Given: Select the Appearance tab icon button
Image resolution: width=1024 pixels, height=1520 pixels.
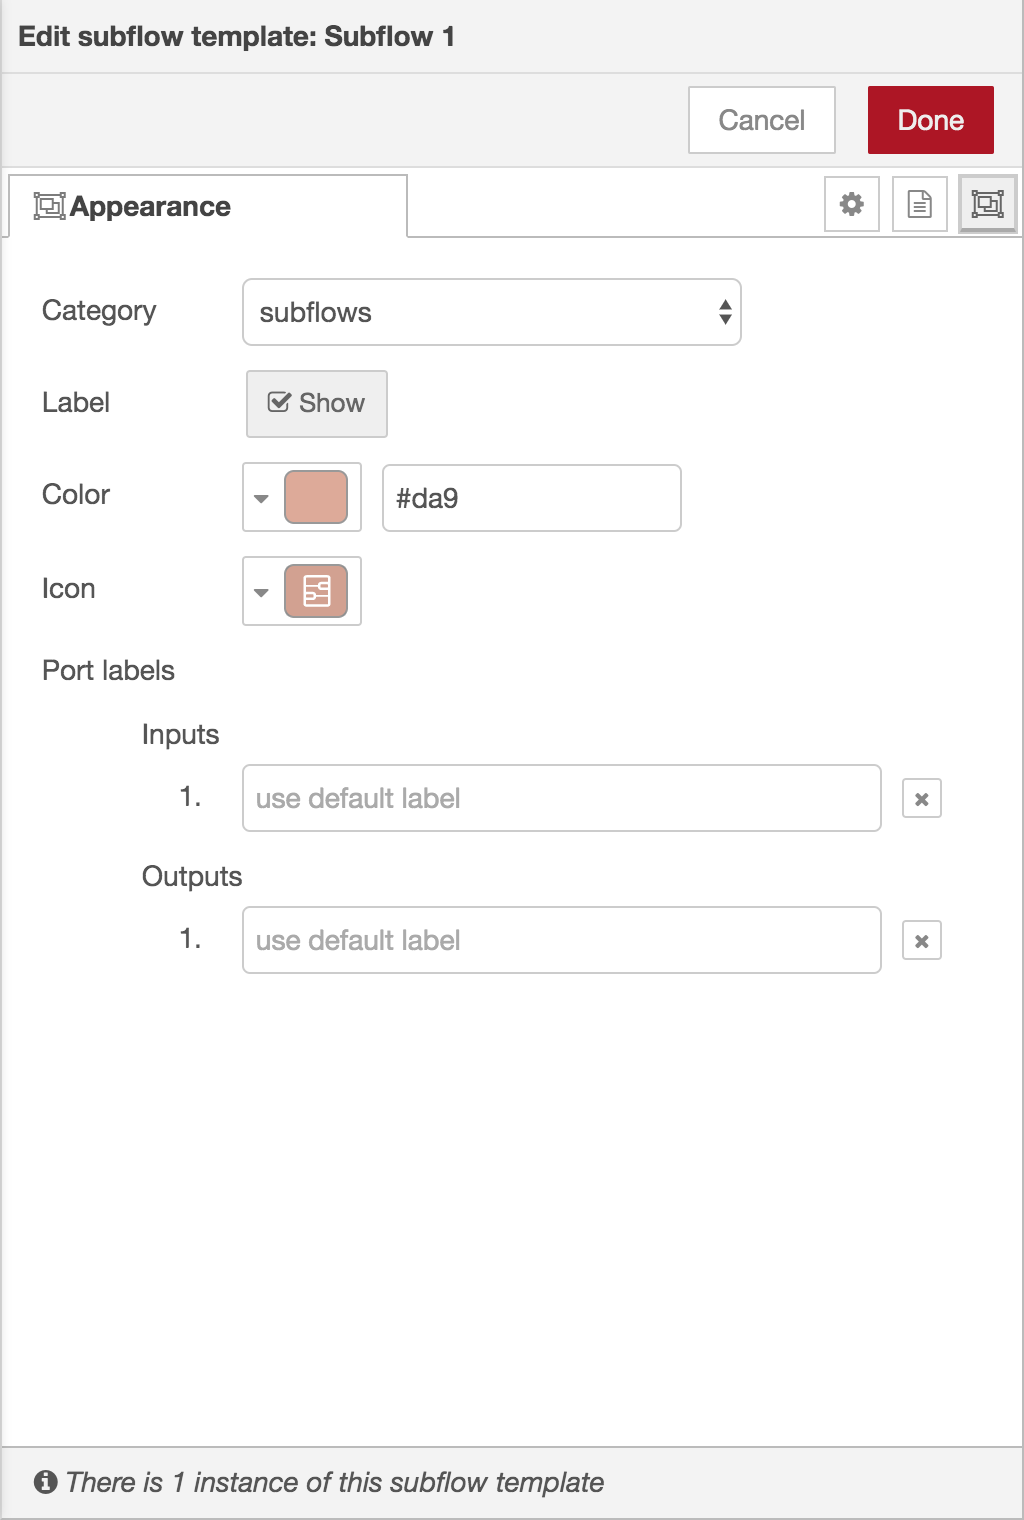Looking at the screenshot, I should pyautogui.click(x=987, y=204).
